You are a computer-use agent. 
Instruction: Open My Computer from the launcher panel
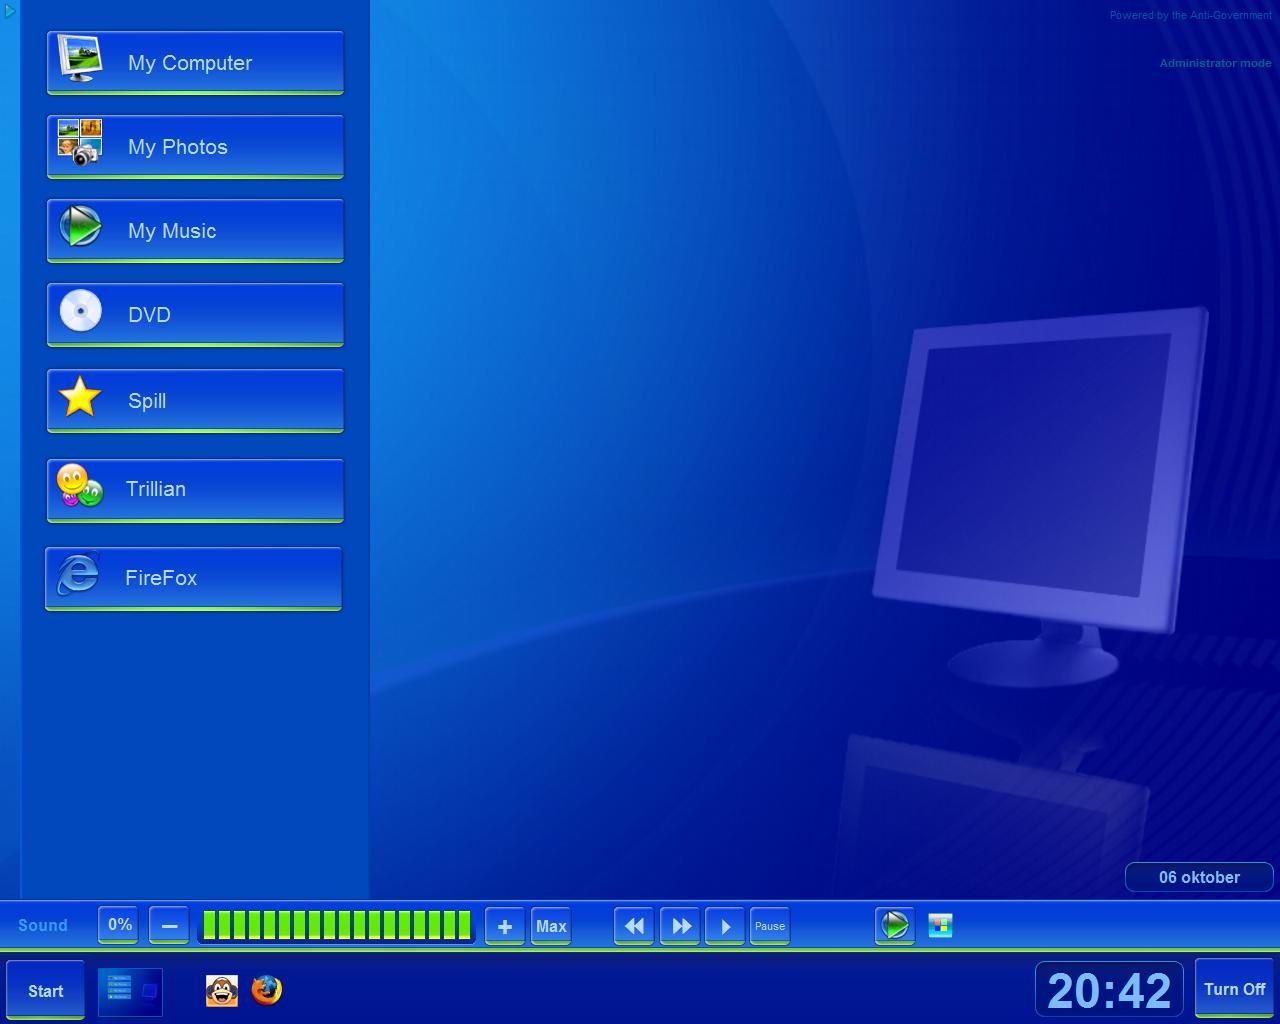pos(195,63)
